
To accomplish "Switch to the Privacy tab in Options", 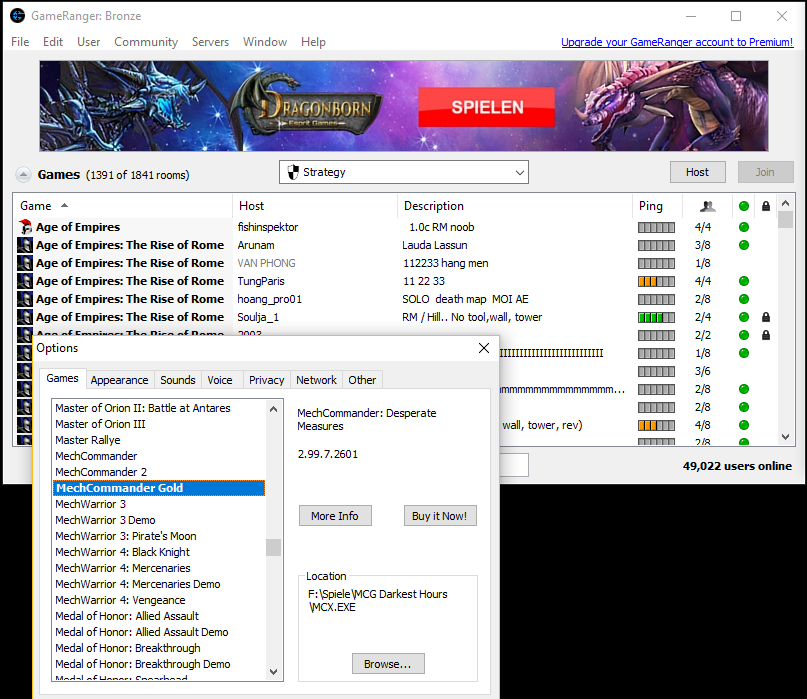I will [x=267, y=380].
